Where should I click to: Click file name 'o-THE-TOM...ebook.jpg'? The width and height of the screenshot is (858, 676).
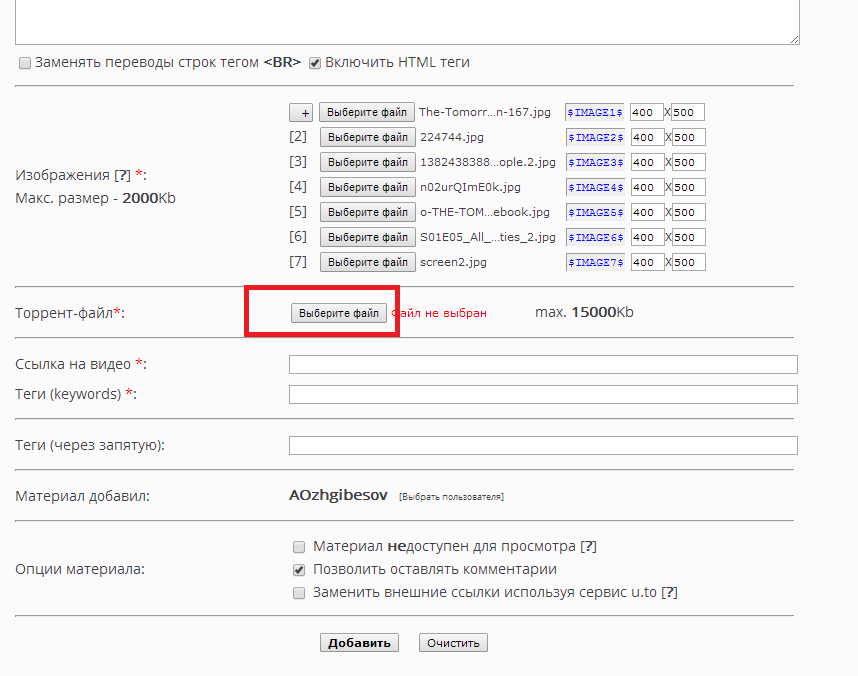click(485, 212)
